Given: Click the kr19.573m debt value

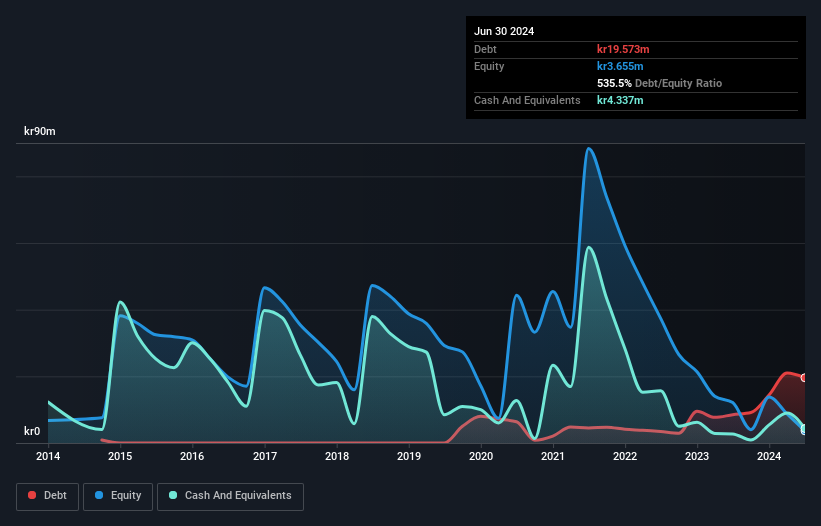Looking at the screenshot, I should pyautogui.click(x=623, y=49).
